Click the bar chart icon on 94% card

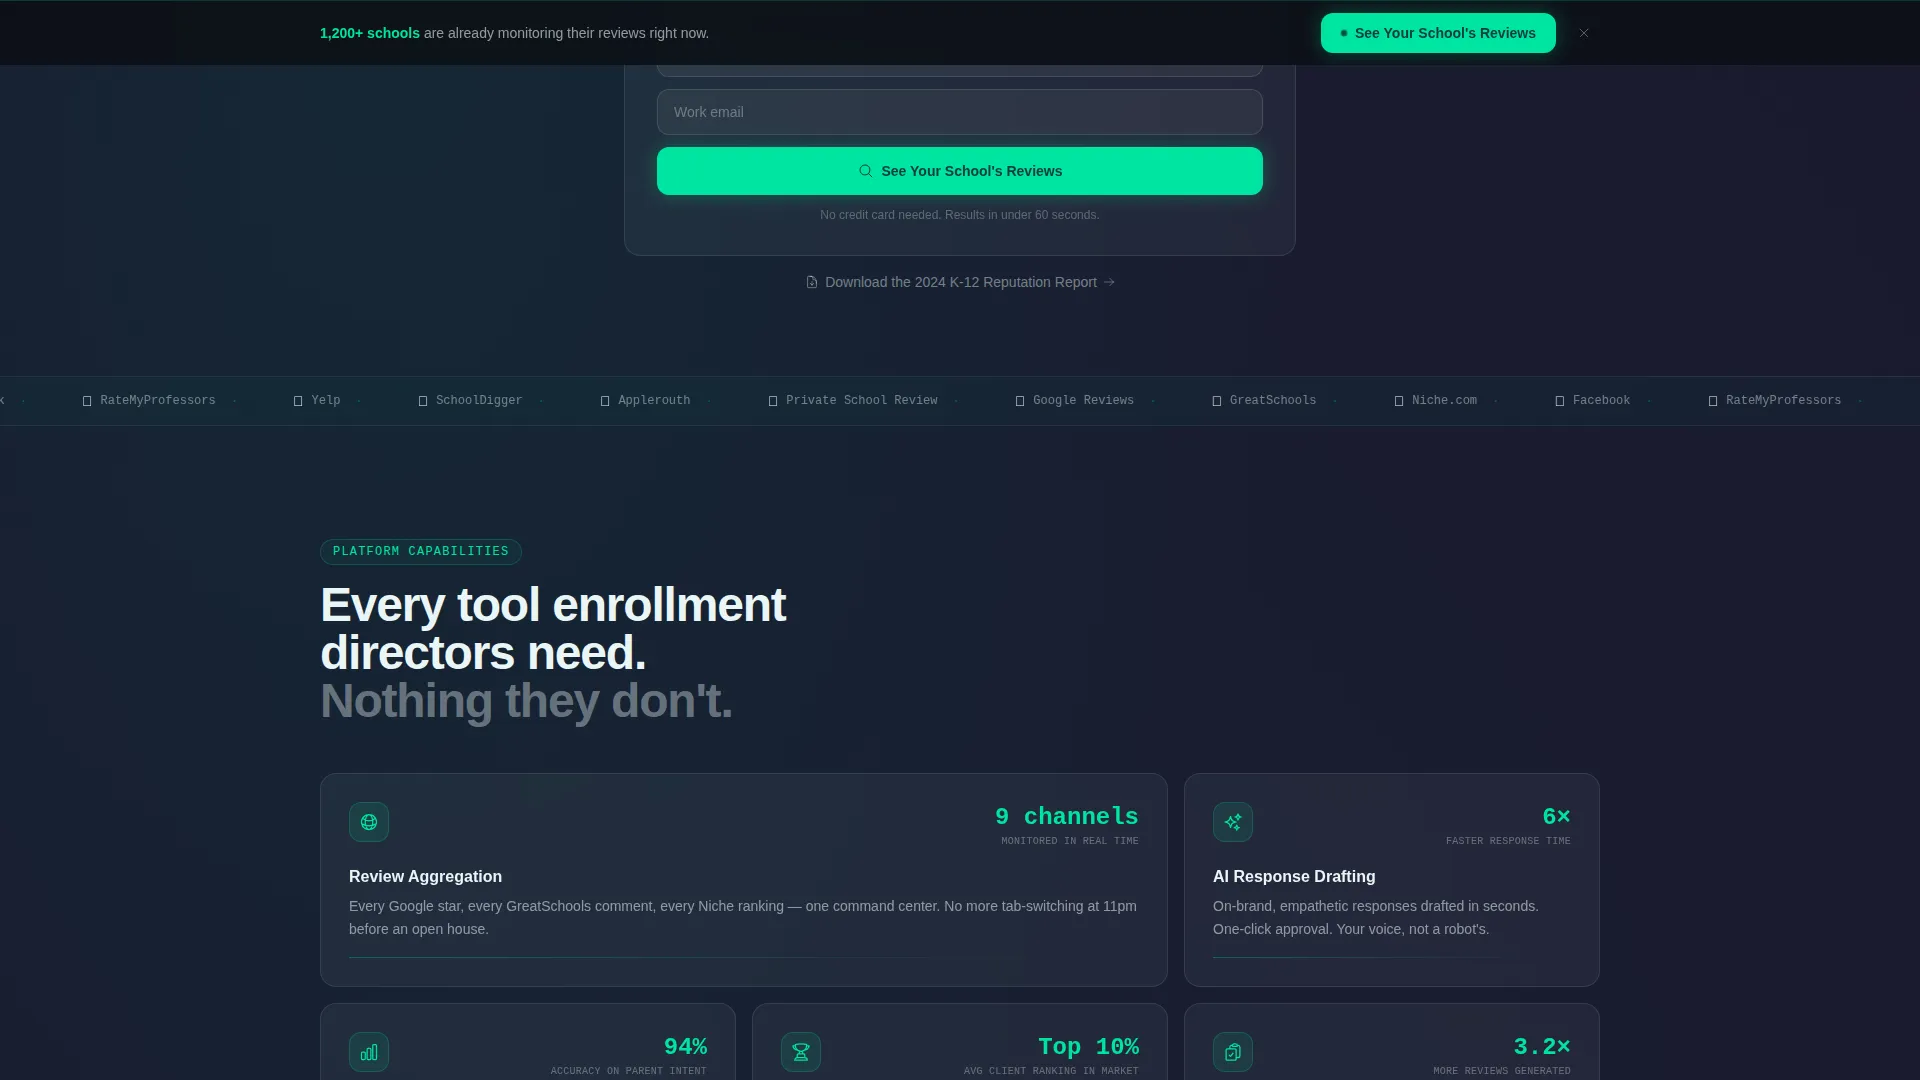pos(369,1052)
